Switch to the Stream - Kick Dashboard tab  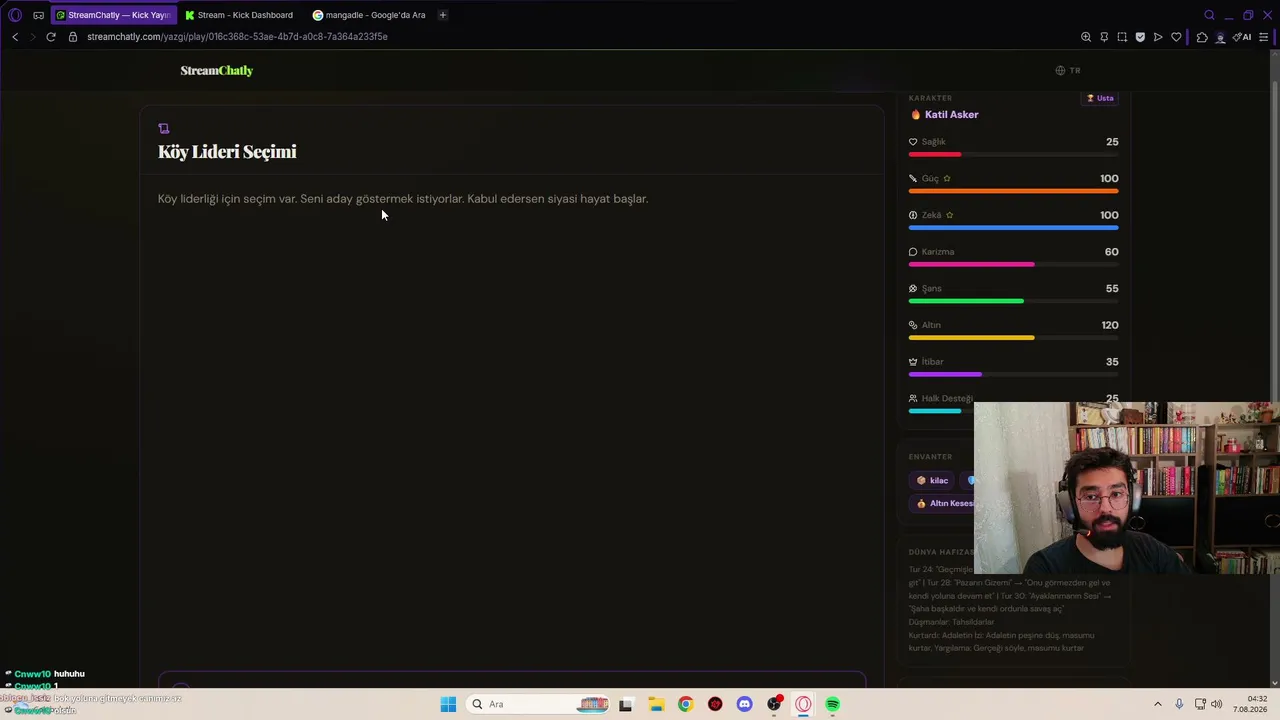coord(239,15)
